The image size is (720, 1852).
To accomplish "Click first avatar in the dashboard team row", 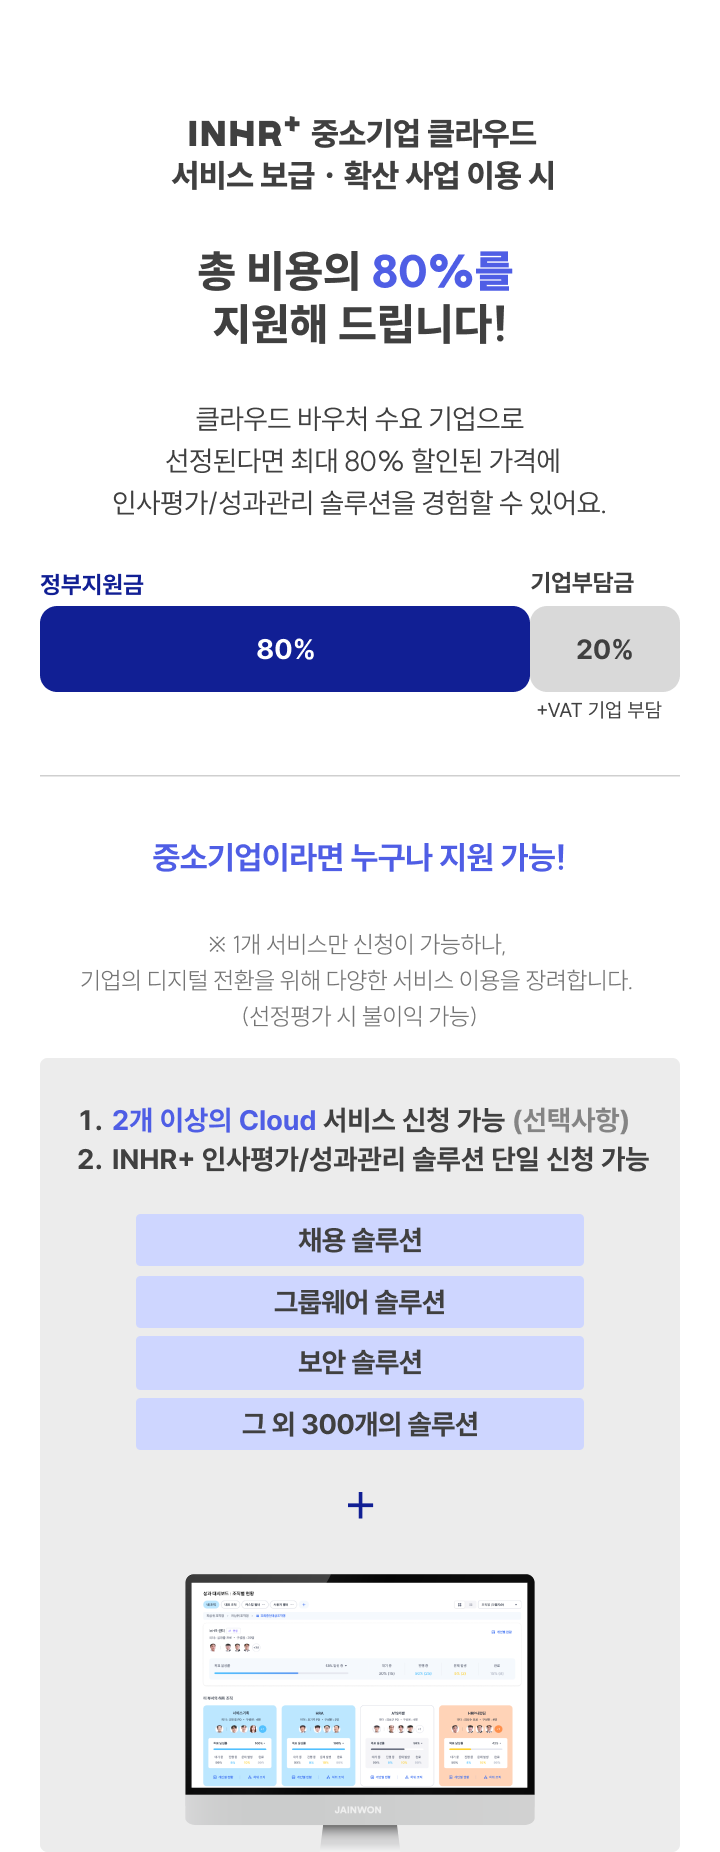I will click(213, 1647).
